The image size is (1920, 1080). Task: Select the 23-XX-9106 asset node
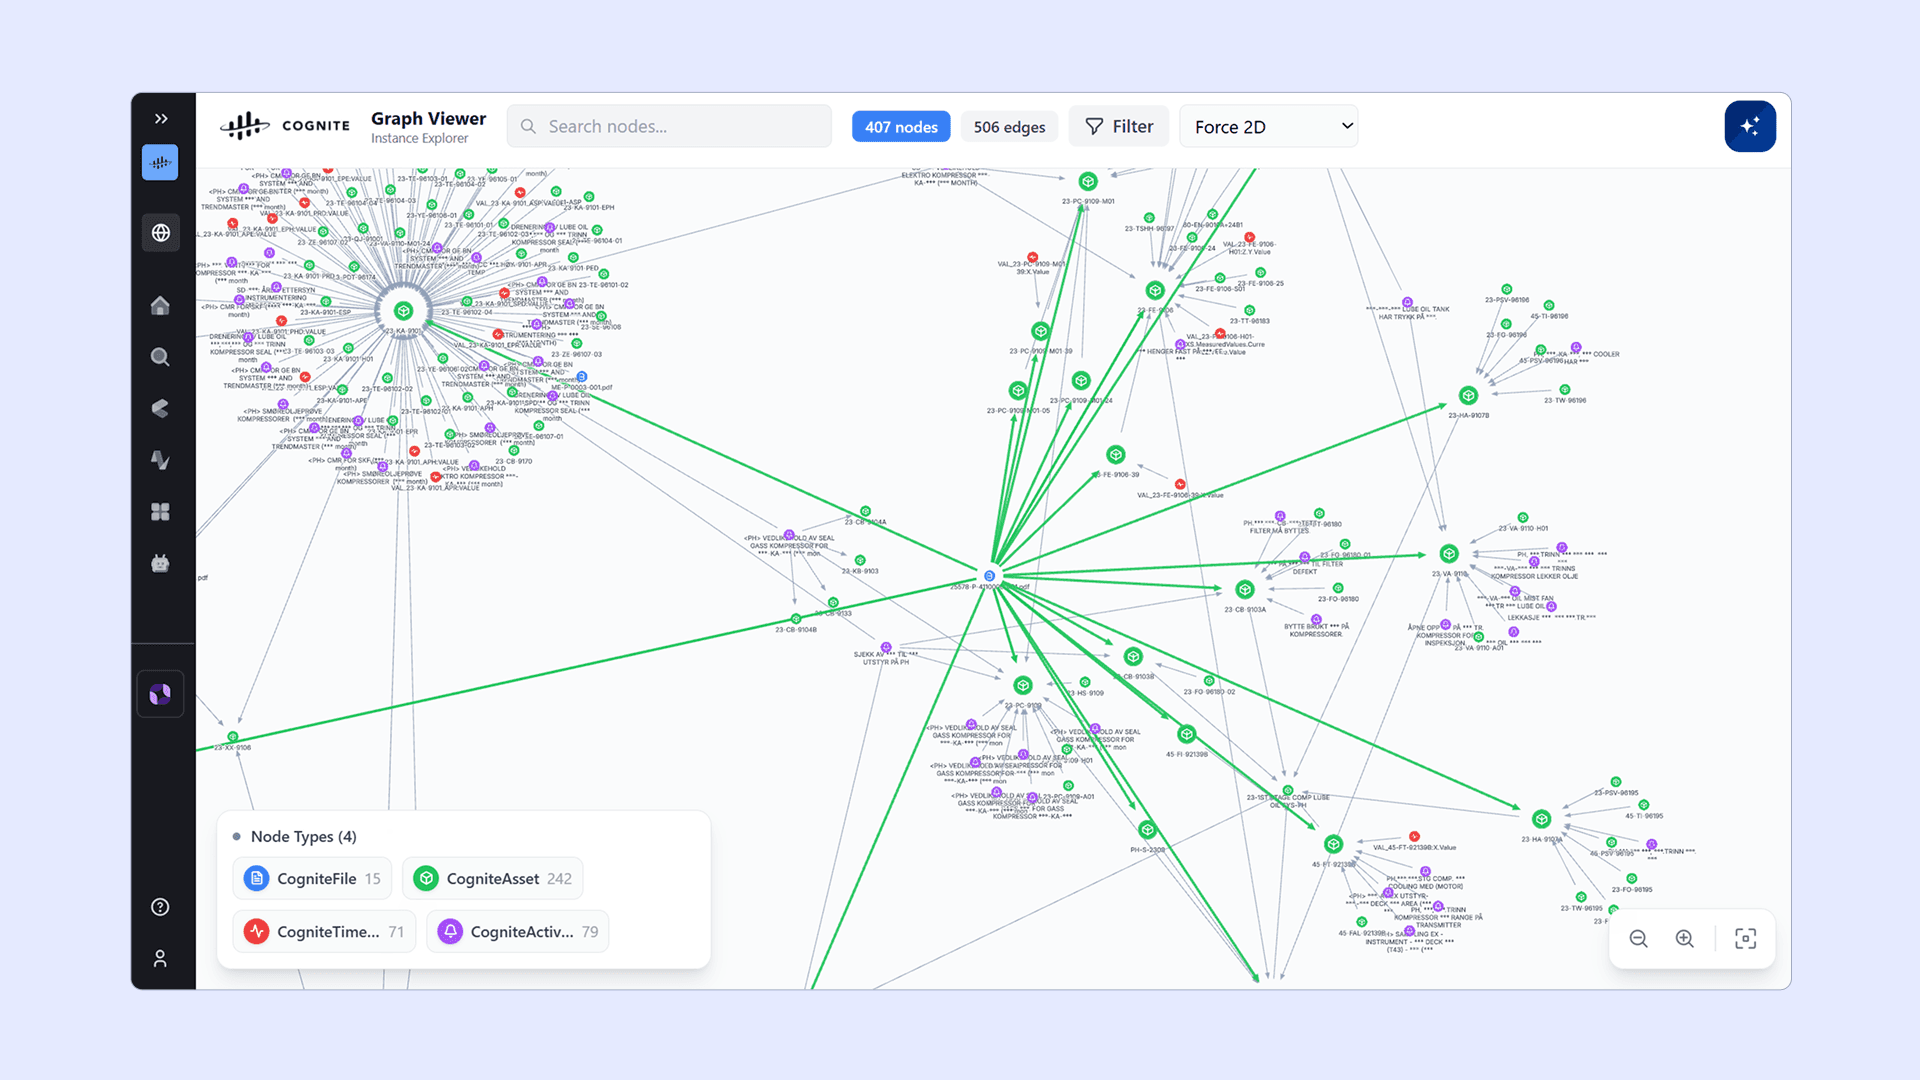(233, 737)
